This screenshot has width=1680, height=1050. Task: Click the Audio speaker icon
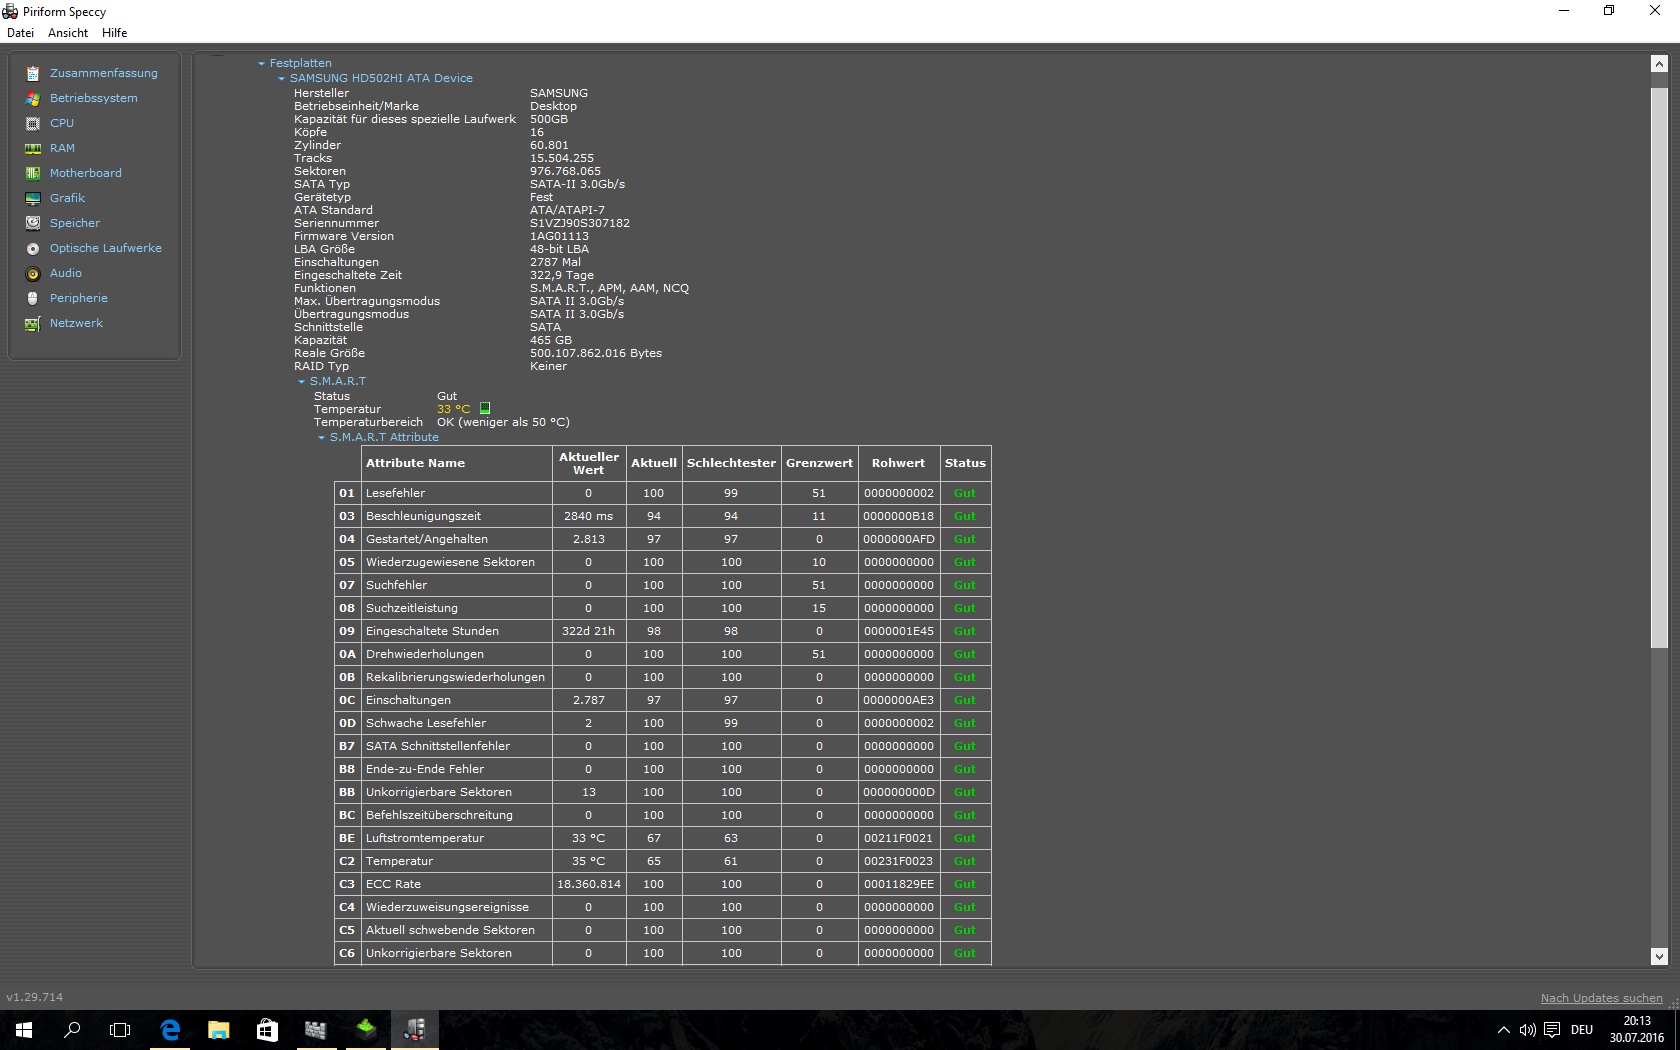click(x=33, y=273)
